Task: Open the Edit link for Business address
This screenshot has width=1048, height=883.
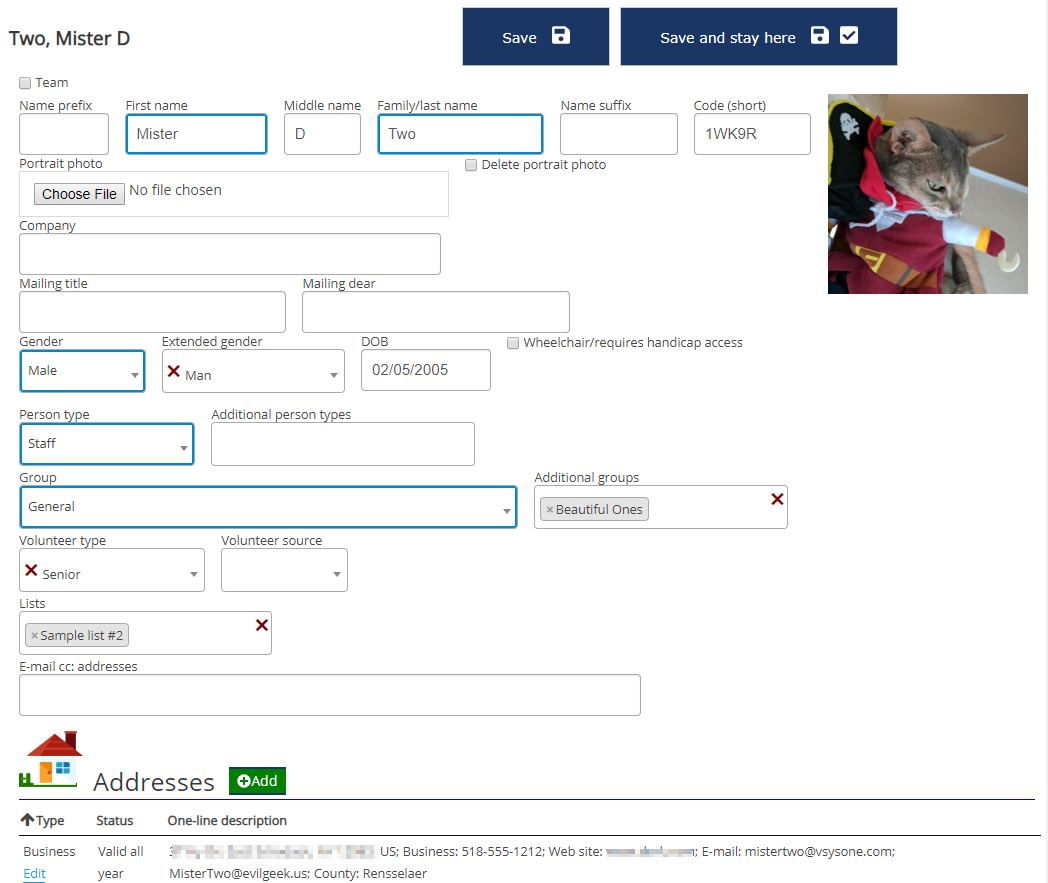Action: point(34,873)
